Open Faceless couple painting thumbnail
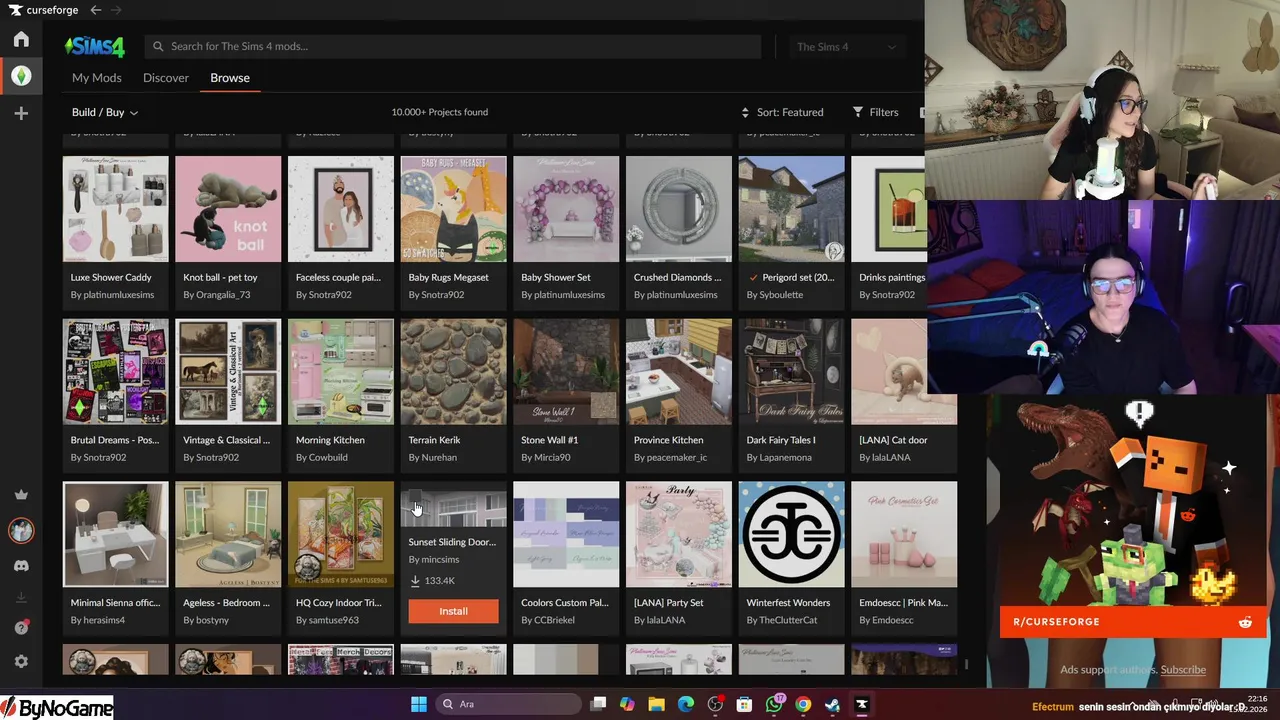This screenshot has width=1280, height=720. [x=341, y=209]
